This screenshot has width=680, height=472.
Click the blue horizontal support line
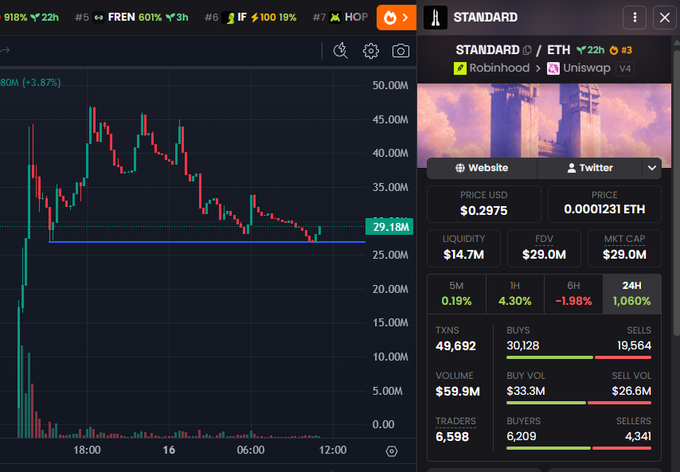point(207,242)
